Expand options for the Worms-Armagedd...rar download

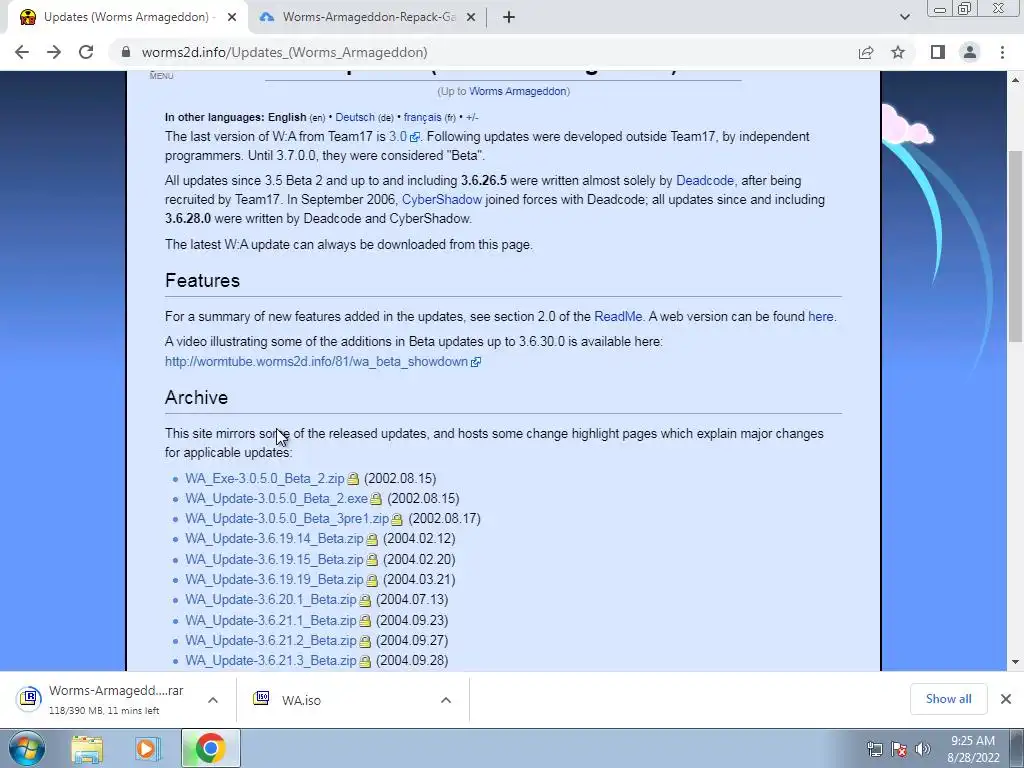coord(213,700)
